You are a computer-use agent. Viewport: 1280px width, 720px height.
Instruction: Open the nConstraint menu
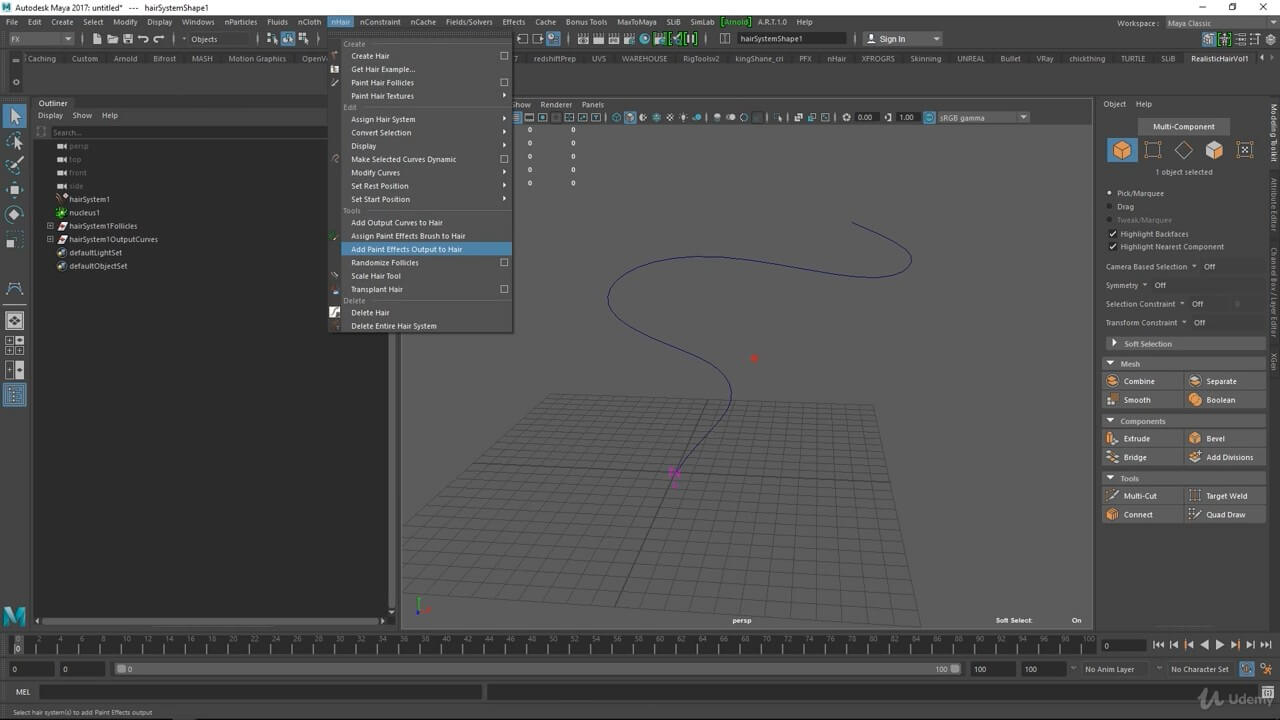[x=379, y=22]
